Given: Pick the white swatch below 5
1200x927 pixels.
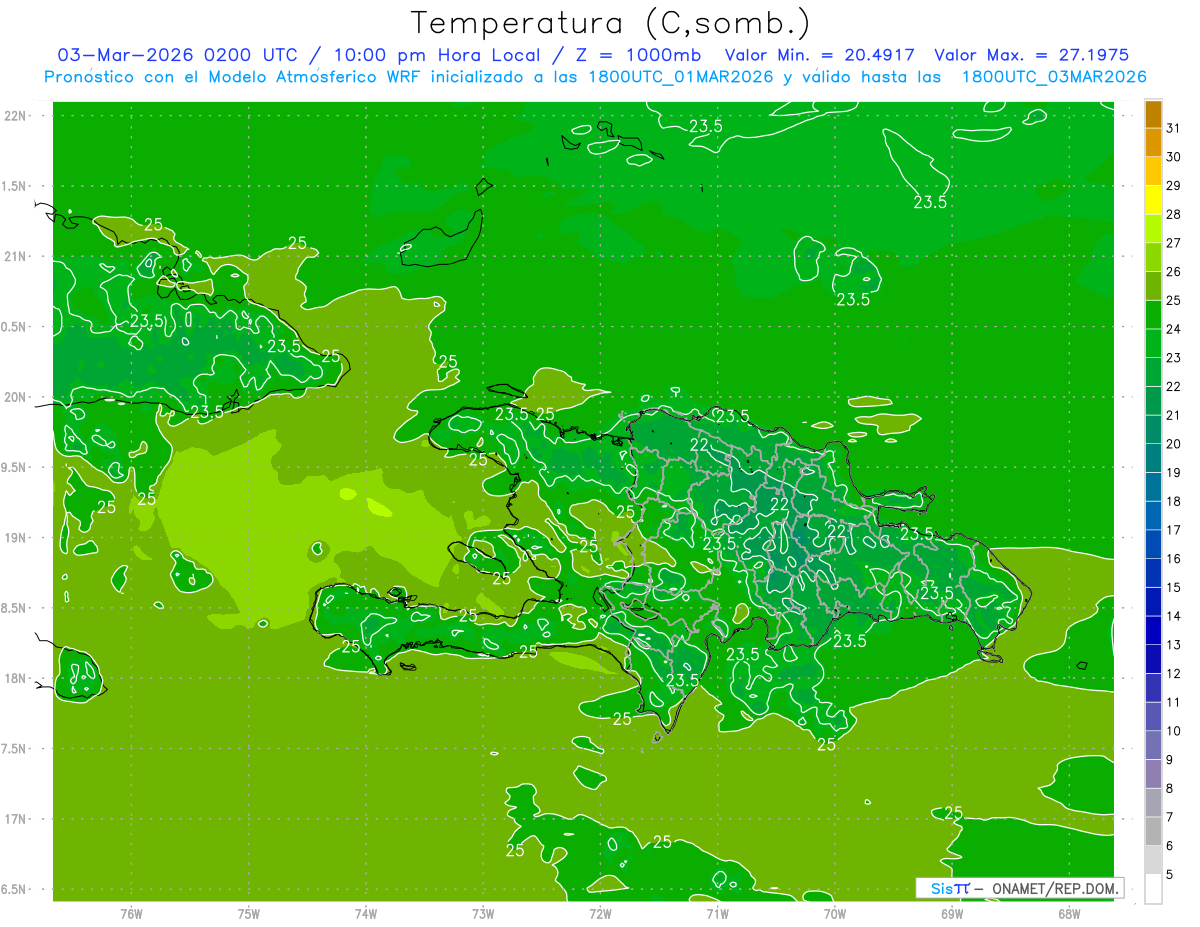Looking at the screenshot, I should pyautogui.click(x=1153, y=888).
